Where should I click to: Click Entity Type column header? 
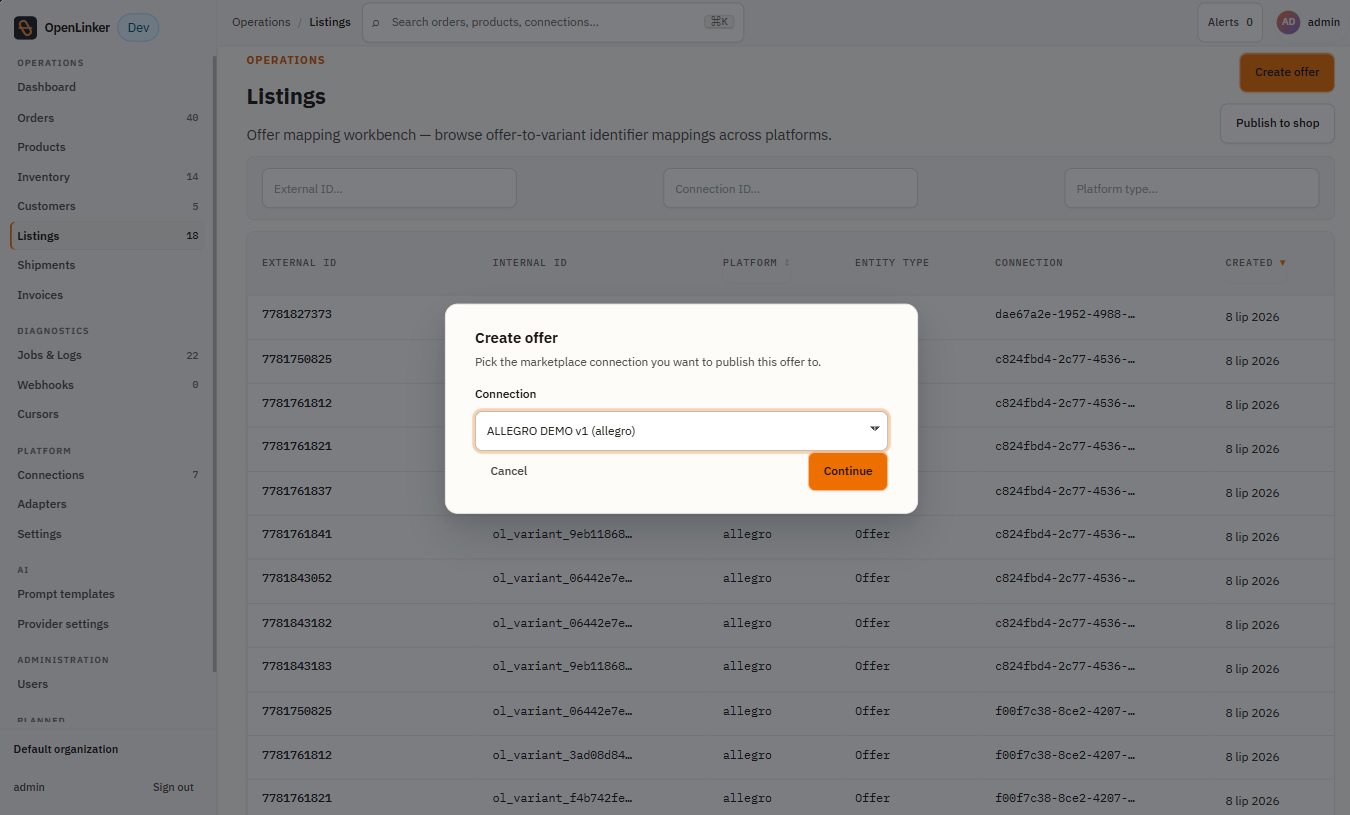pos(892,263)
